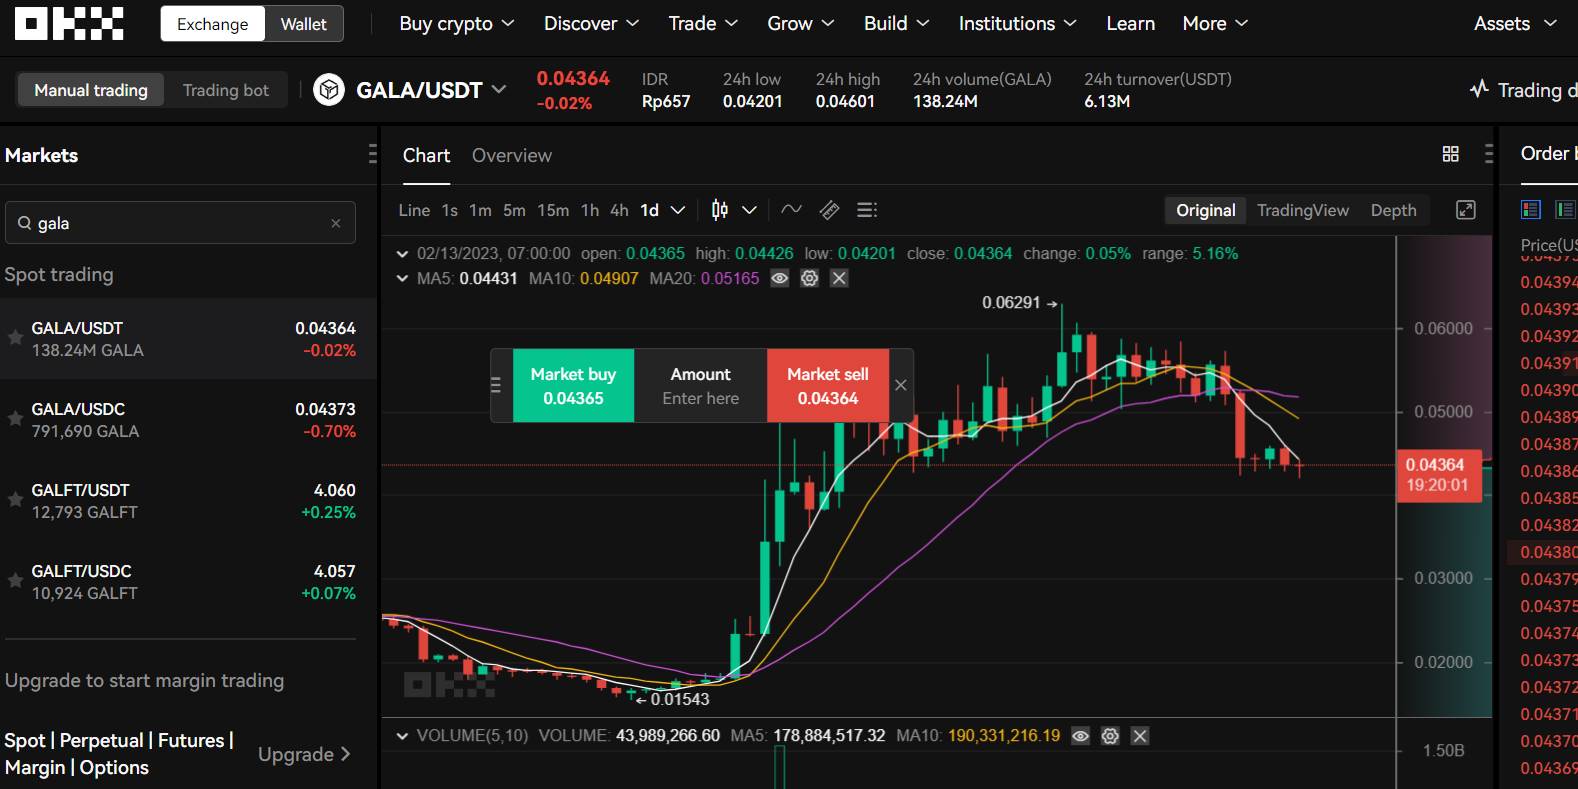Image resolution: width=1578 pixels, height=789 pixels.
Task: Collapse the MA indicator row chevron
Action: 402,279
